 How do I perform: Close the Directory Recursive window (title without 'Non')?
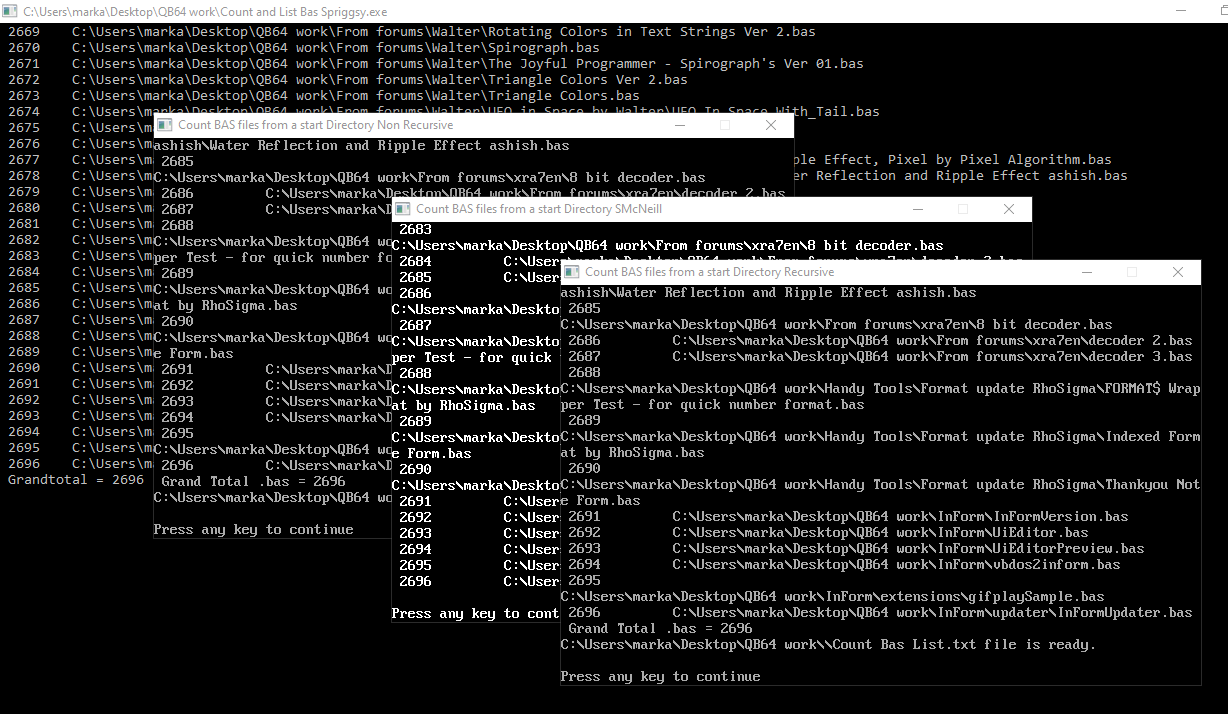point(1178,272)
